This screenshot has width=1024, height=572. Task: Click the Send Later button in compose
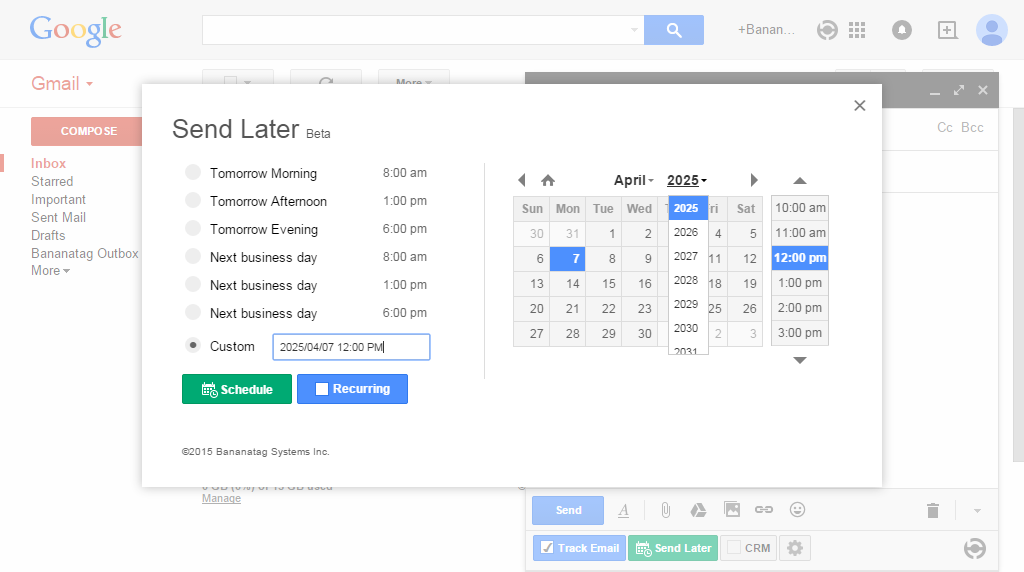(673, 548)
